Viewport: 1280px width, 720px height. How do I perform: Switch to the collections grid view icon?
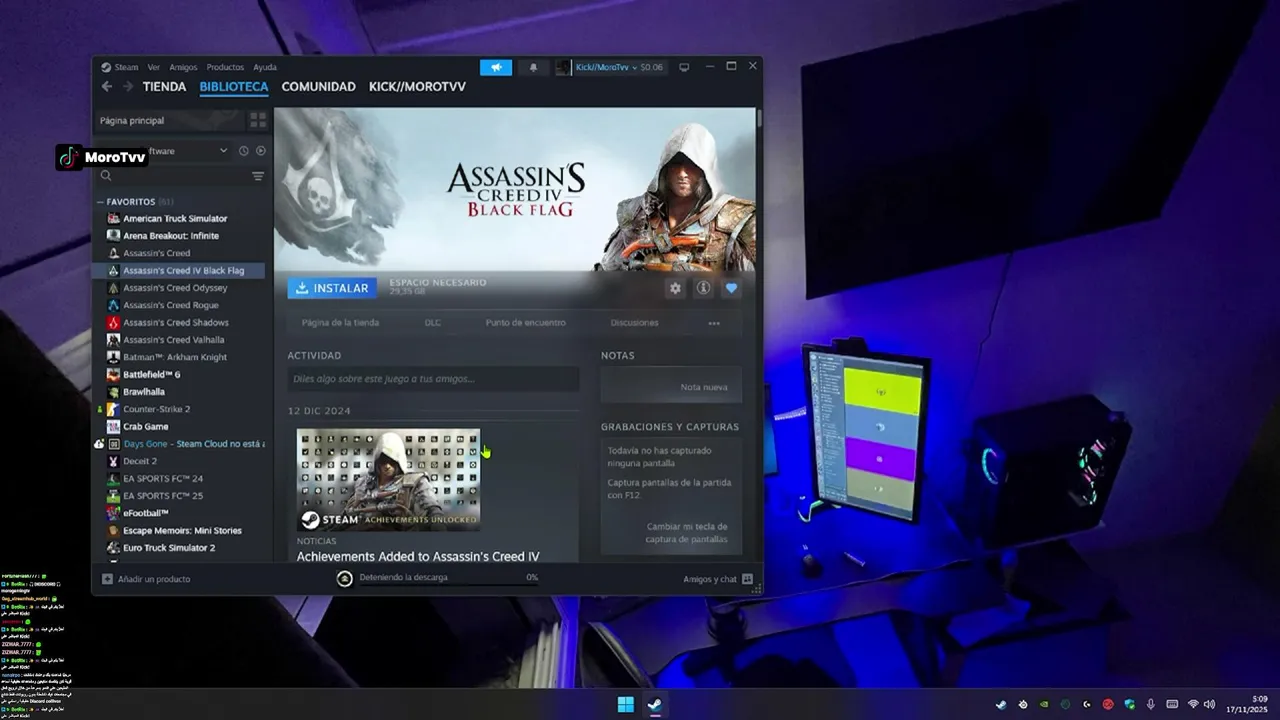[x=258, y=120]
